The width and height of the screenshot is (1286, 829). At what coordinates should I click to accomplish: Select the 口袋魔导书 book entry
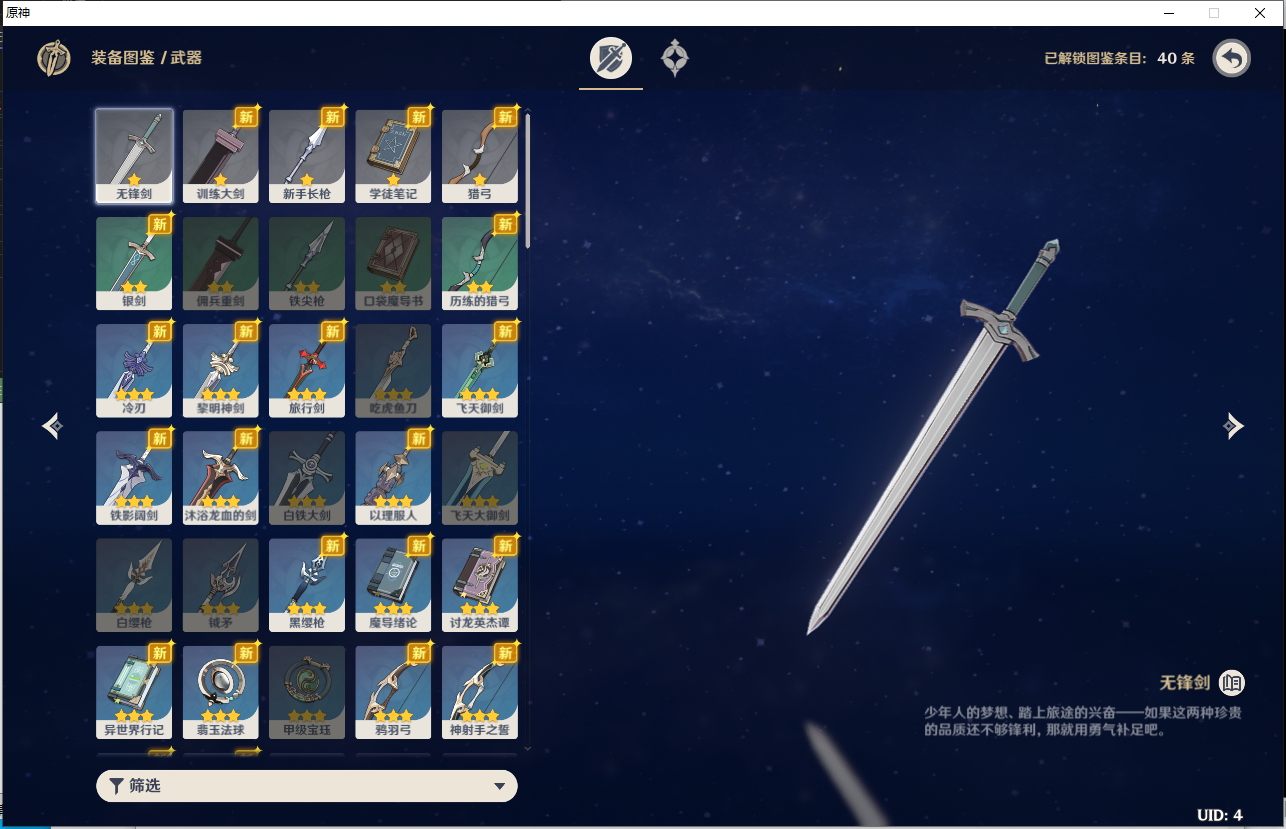point(393,263)
